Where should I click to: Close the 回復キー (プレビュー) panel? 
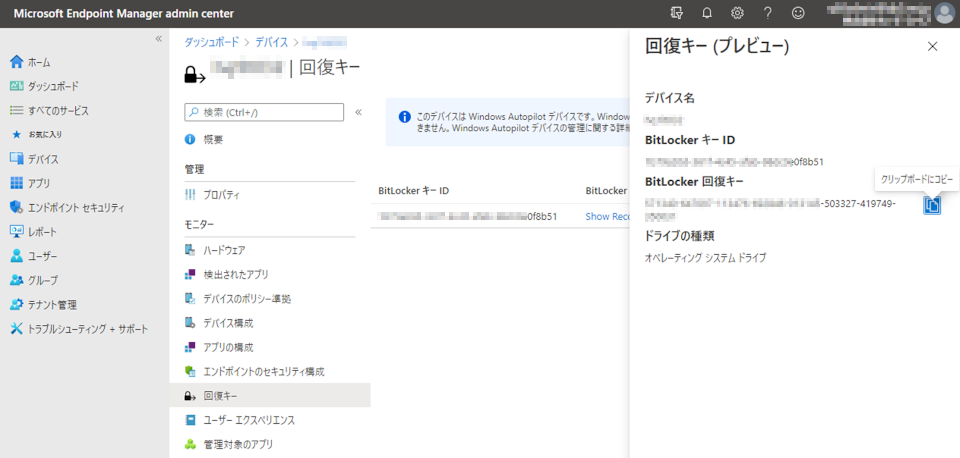(932, 47)
